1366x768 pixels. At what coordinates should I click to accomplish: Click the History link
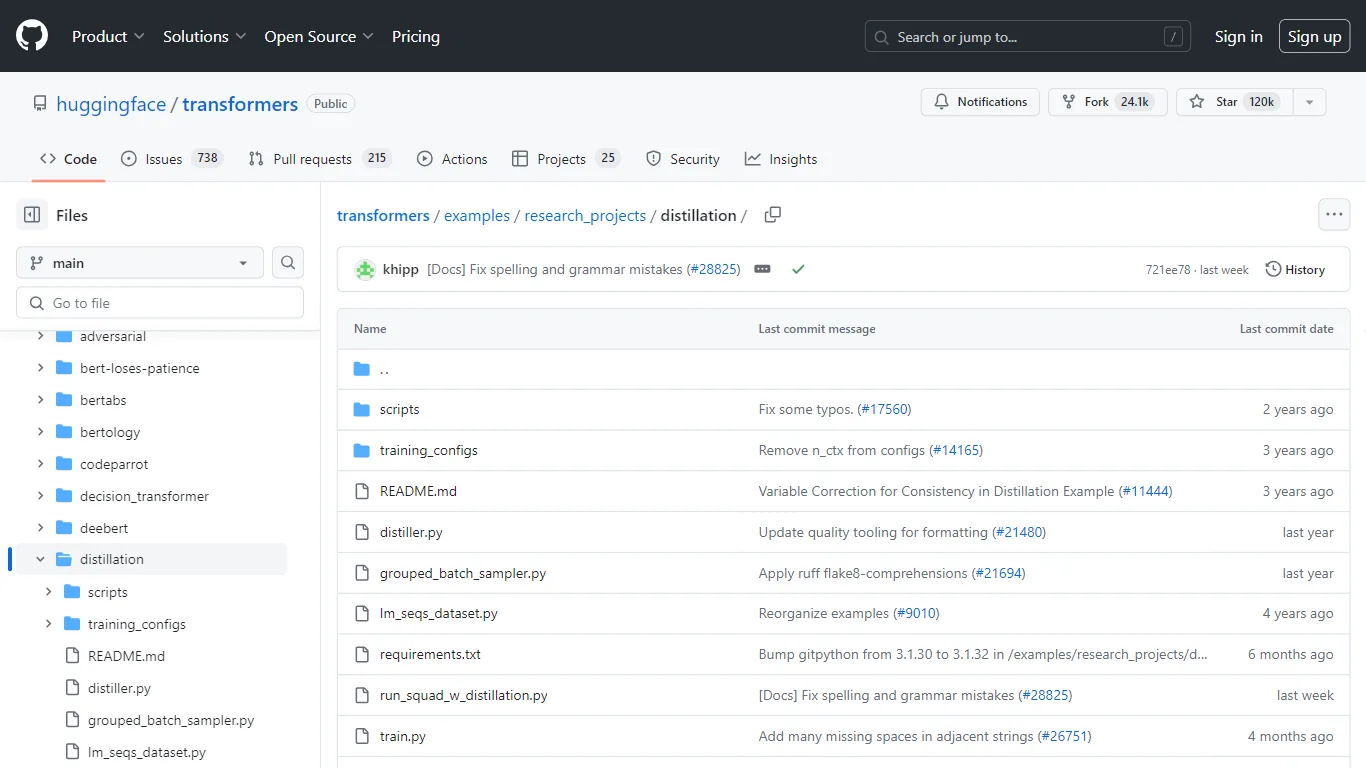[x=1295, y=270]
